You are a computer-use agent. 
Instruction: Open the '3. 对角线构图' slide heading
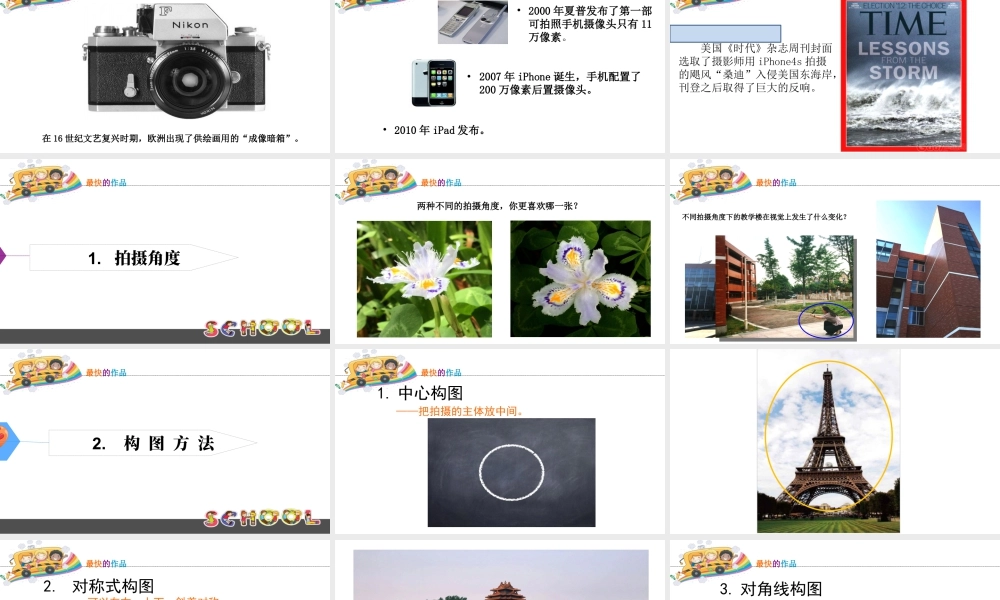771,589
